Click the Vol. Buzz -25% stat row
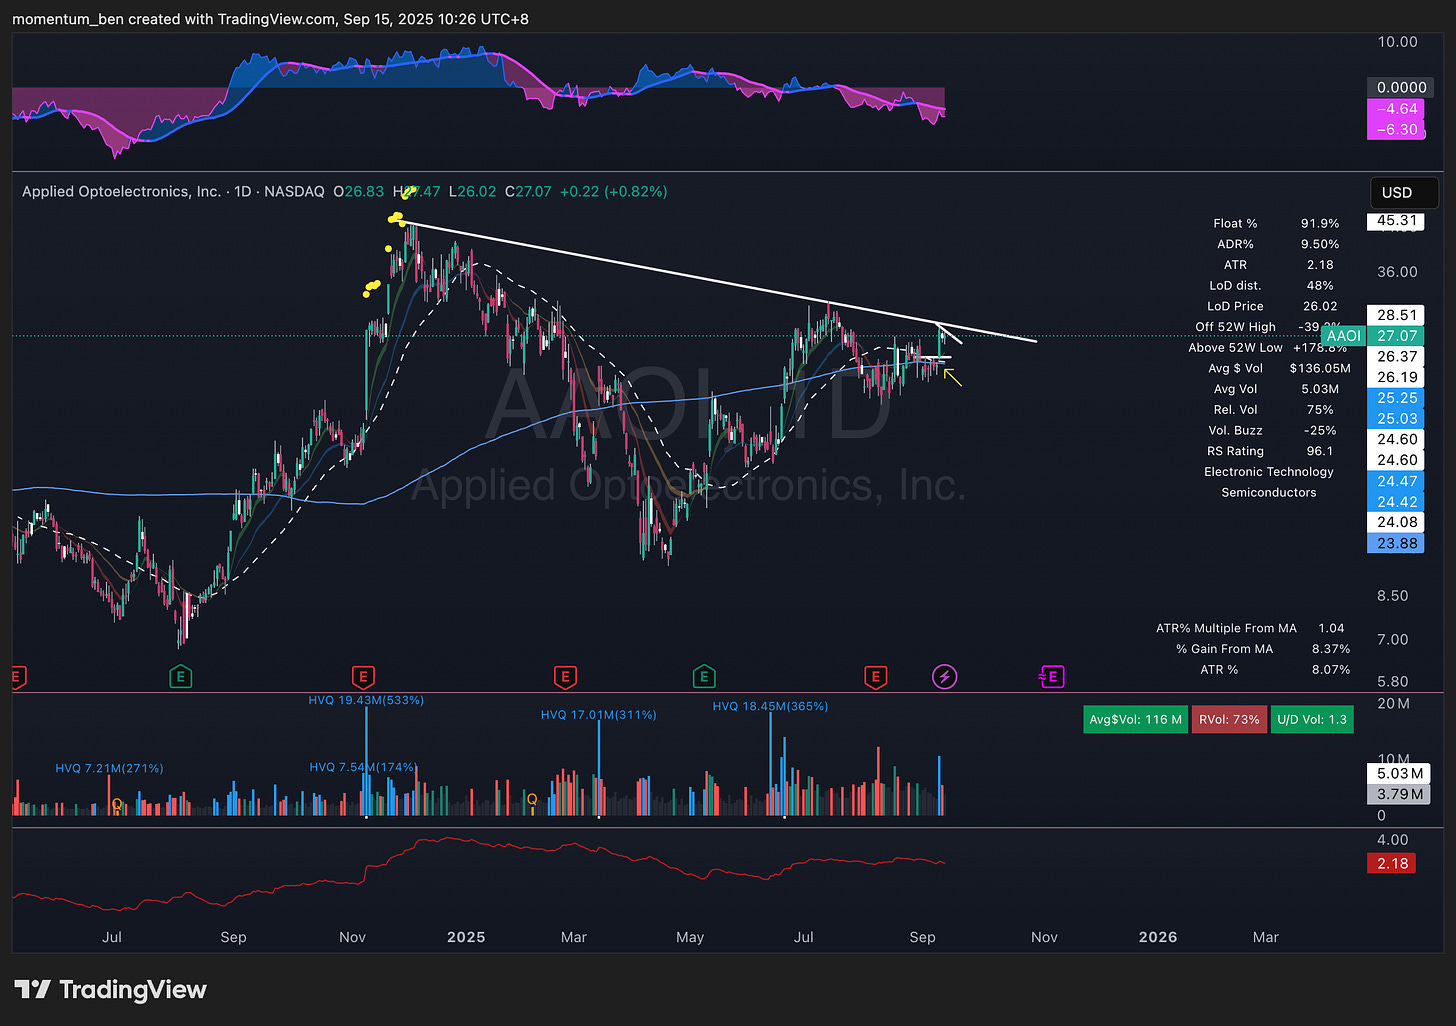This screenshot has width=1456, height=1026. pyautogui.click(x=1271, y=430)
